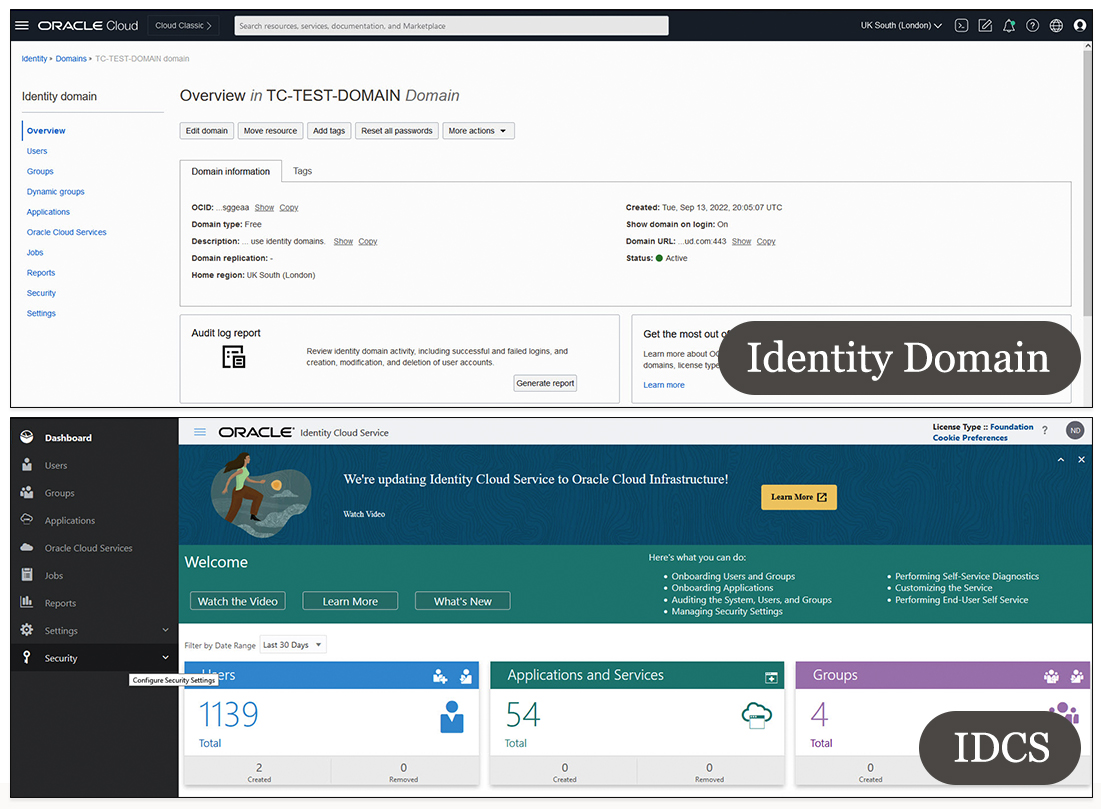This screenshot has height=809, width=1101.
Task: Select the Domain information tab
Action: [230, 171]
